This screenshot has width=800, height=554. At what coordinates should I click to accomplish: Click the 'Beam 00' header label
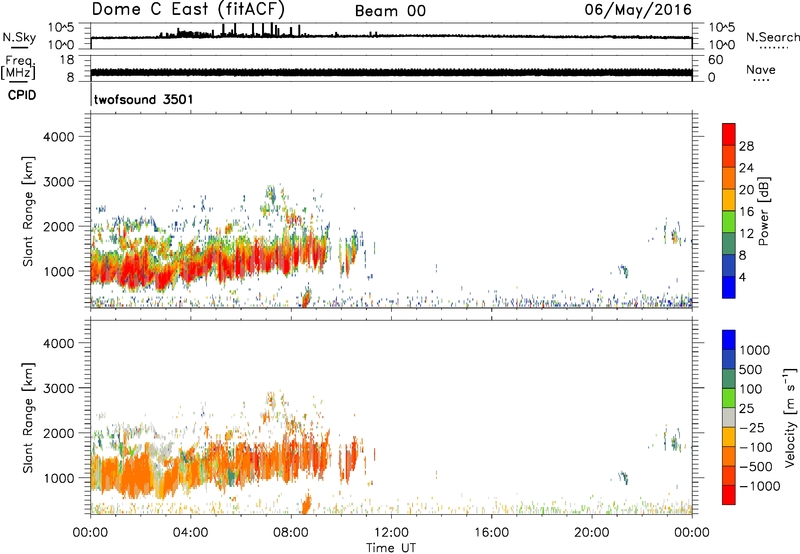click(390, 11)
